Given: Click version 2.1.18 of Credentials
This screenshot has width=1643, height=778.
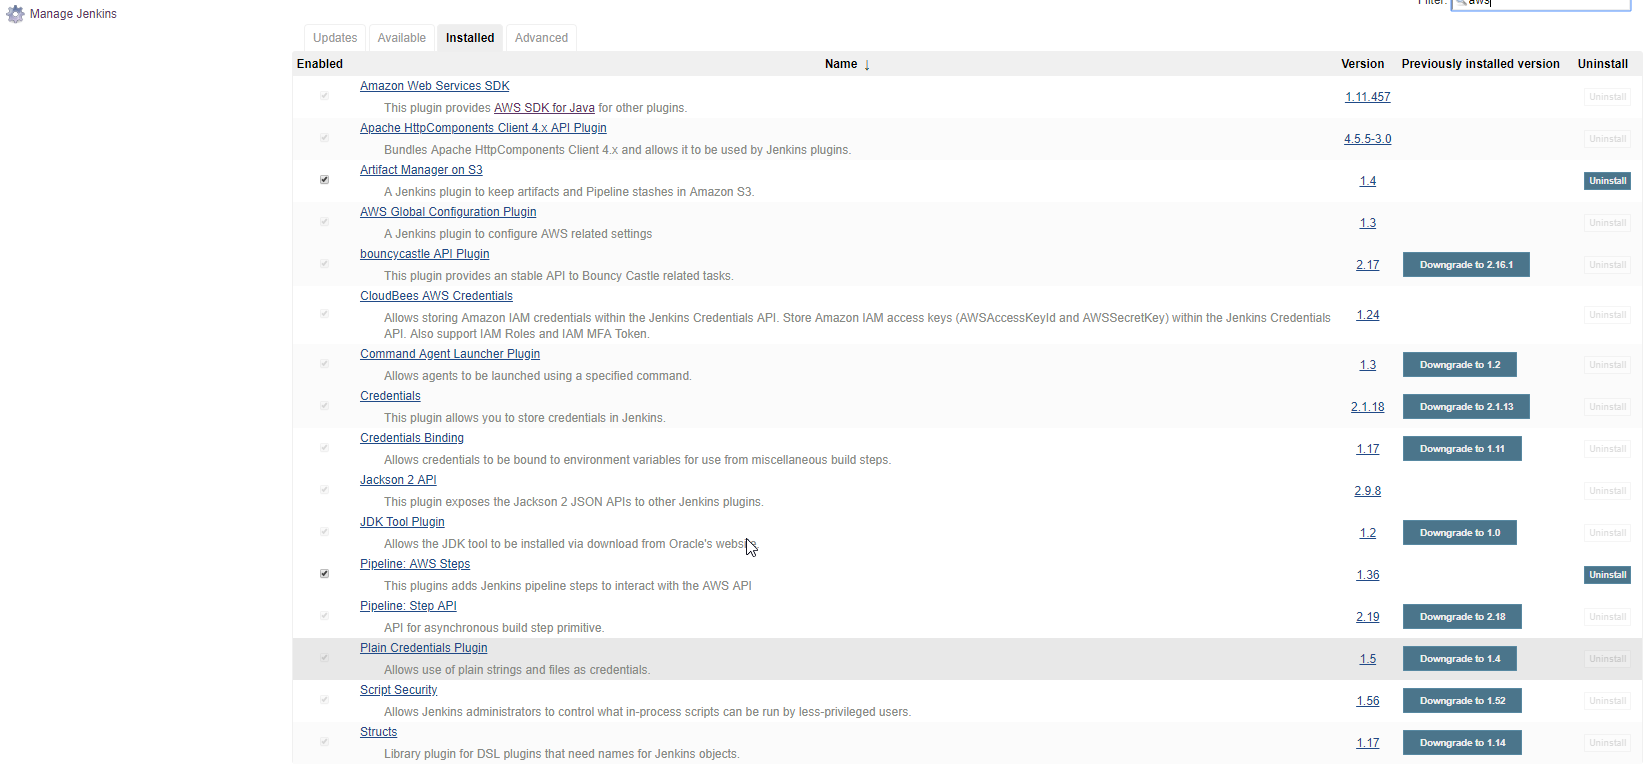Looking at the screenshot, I should (x=1367, y=407).
